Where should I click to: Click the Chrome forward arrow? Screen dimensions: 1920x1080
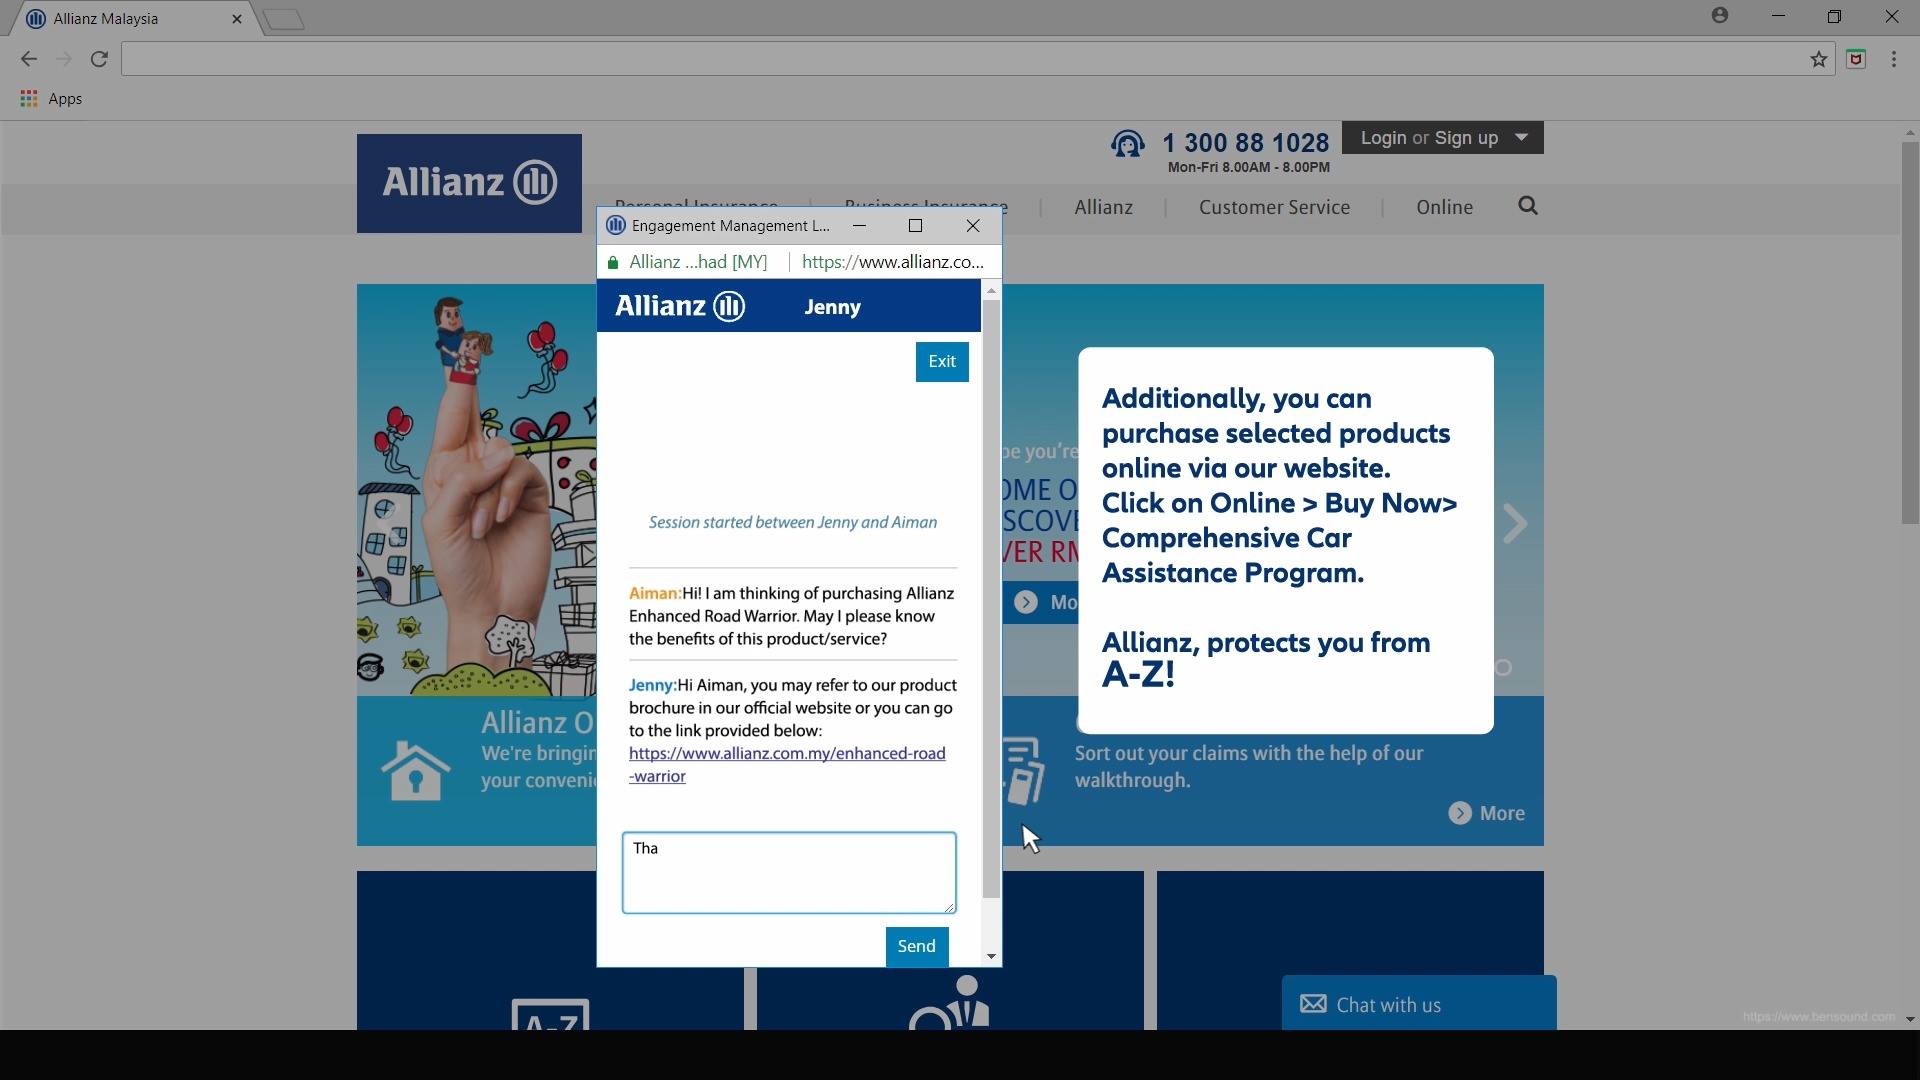coord(63,59)
